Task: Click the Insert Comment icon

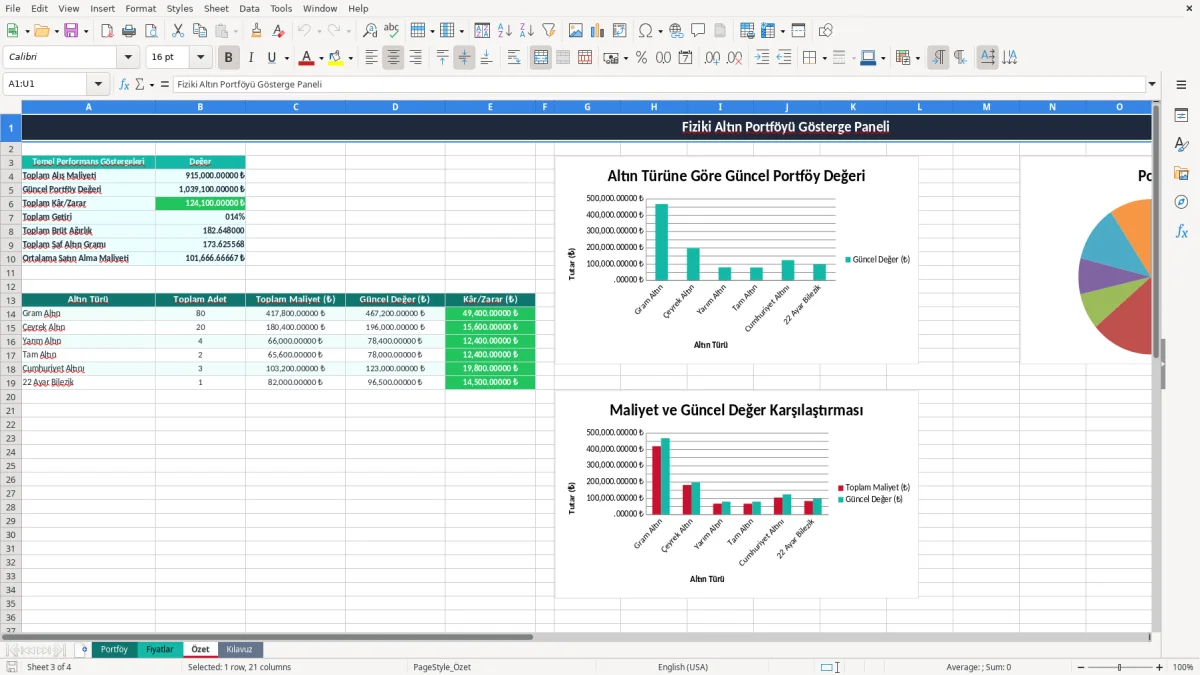Action: point(698,31)
